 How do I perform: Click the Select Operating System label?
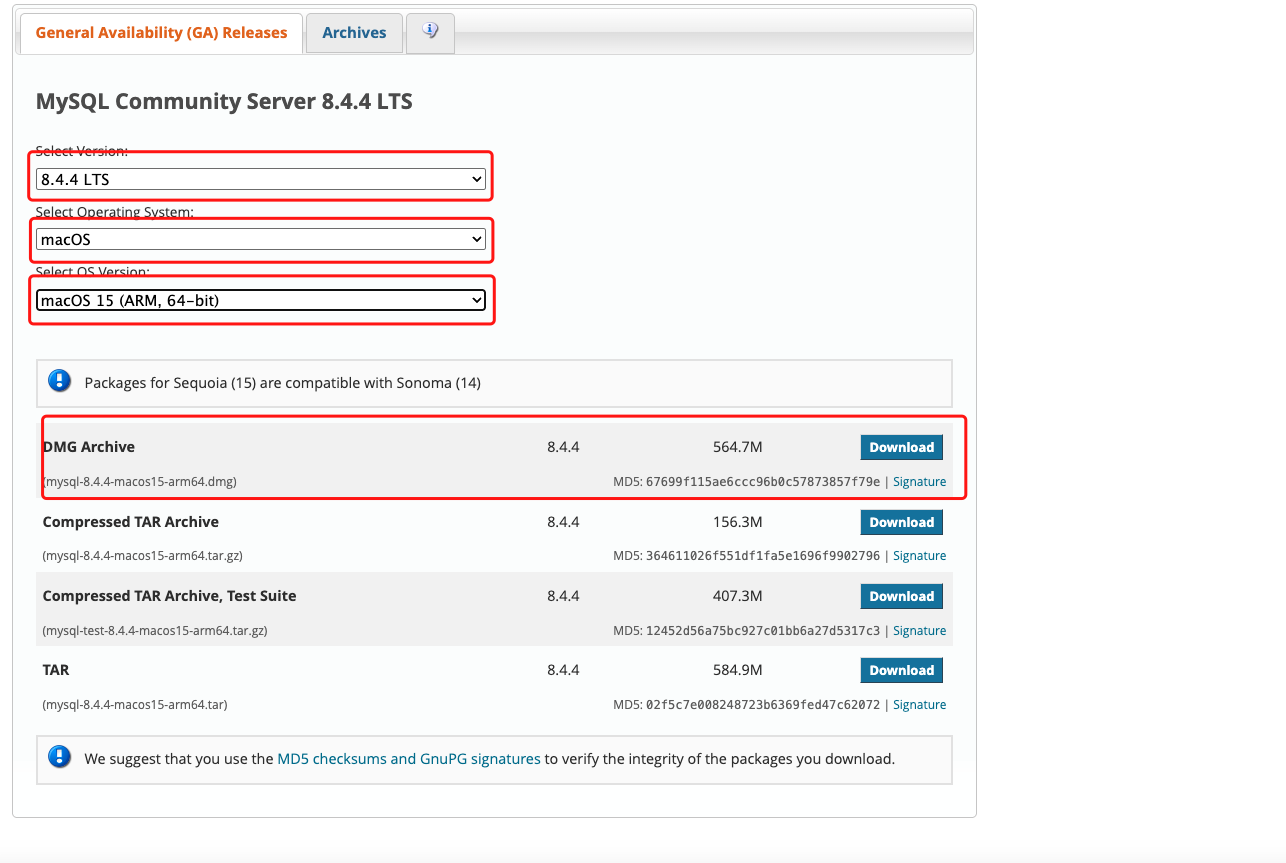(115, 212)
